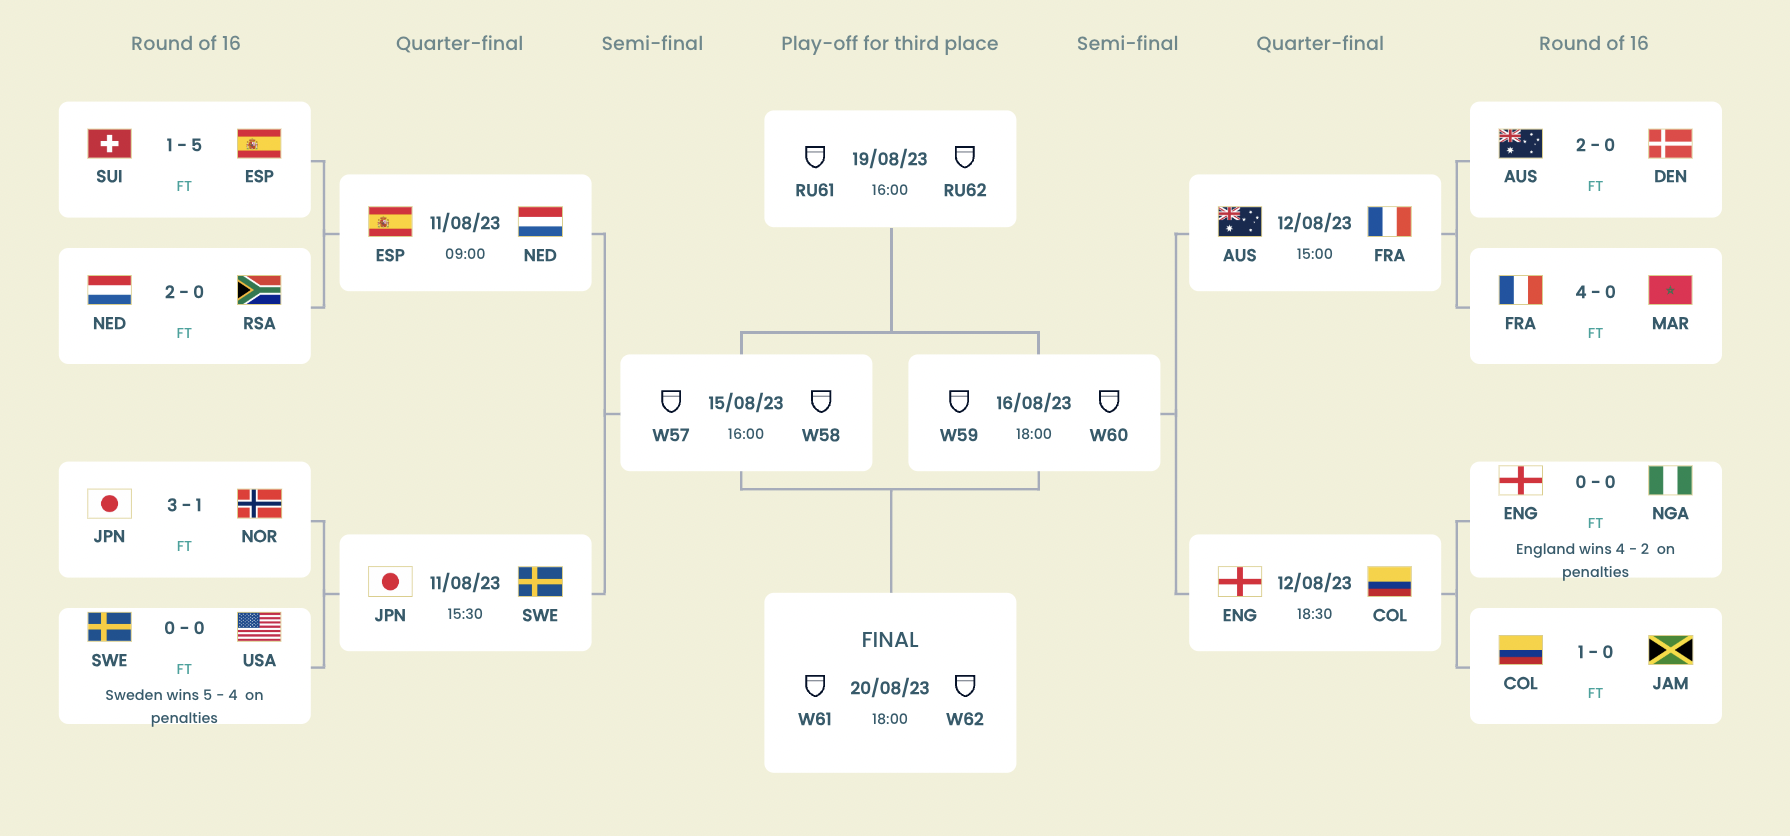Click Denmark flag in AUS vs DEN match
The width and height of the screenshot is (1790, 836).
coord(1670,144)
